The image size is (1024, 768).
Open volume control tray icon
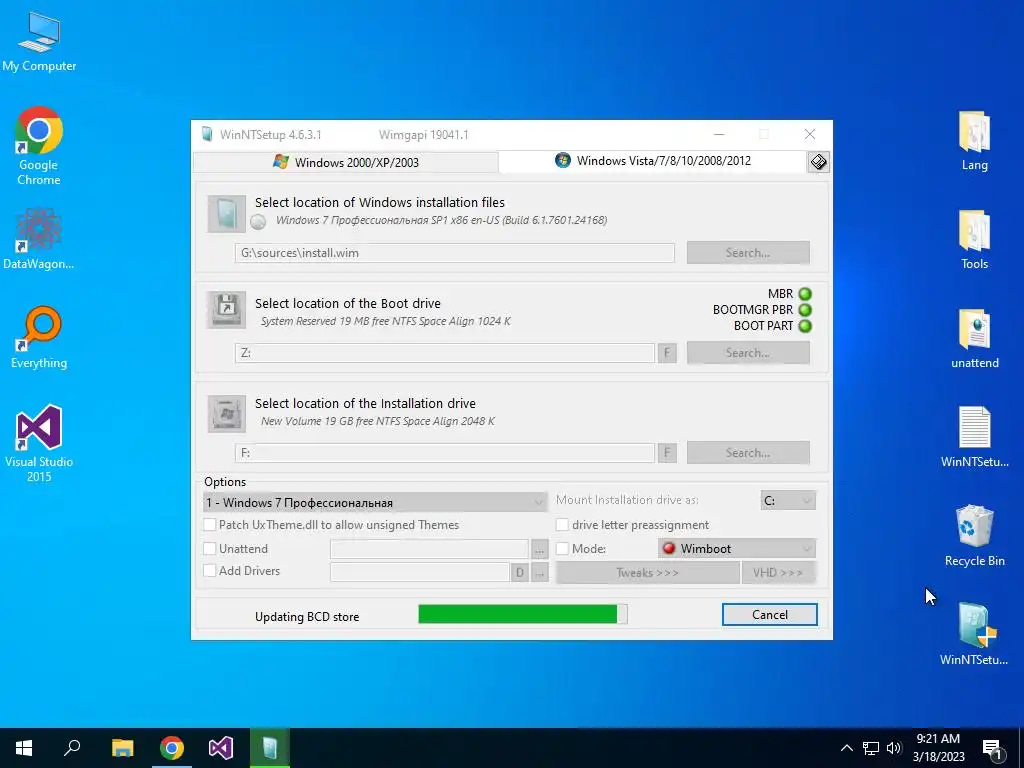point(894,748)
